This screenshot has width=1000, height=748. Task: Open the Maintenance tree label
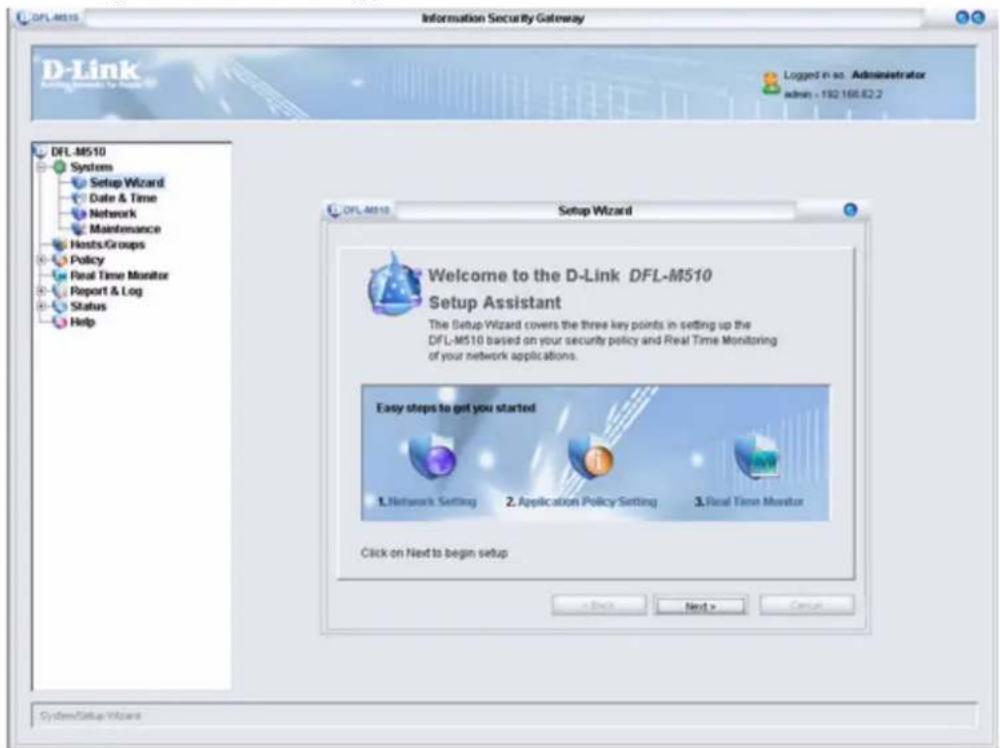click(x=125, y=229)
